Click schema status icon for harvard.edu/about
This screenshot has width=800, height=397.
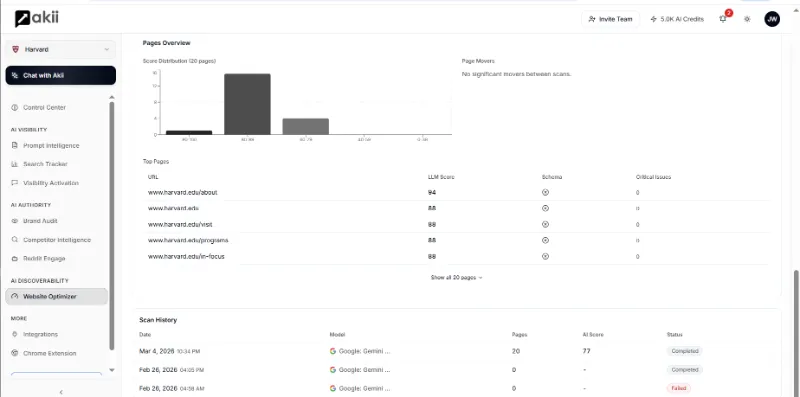545,192
